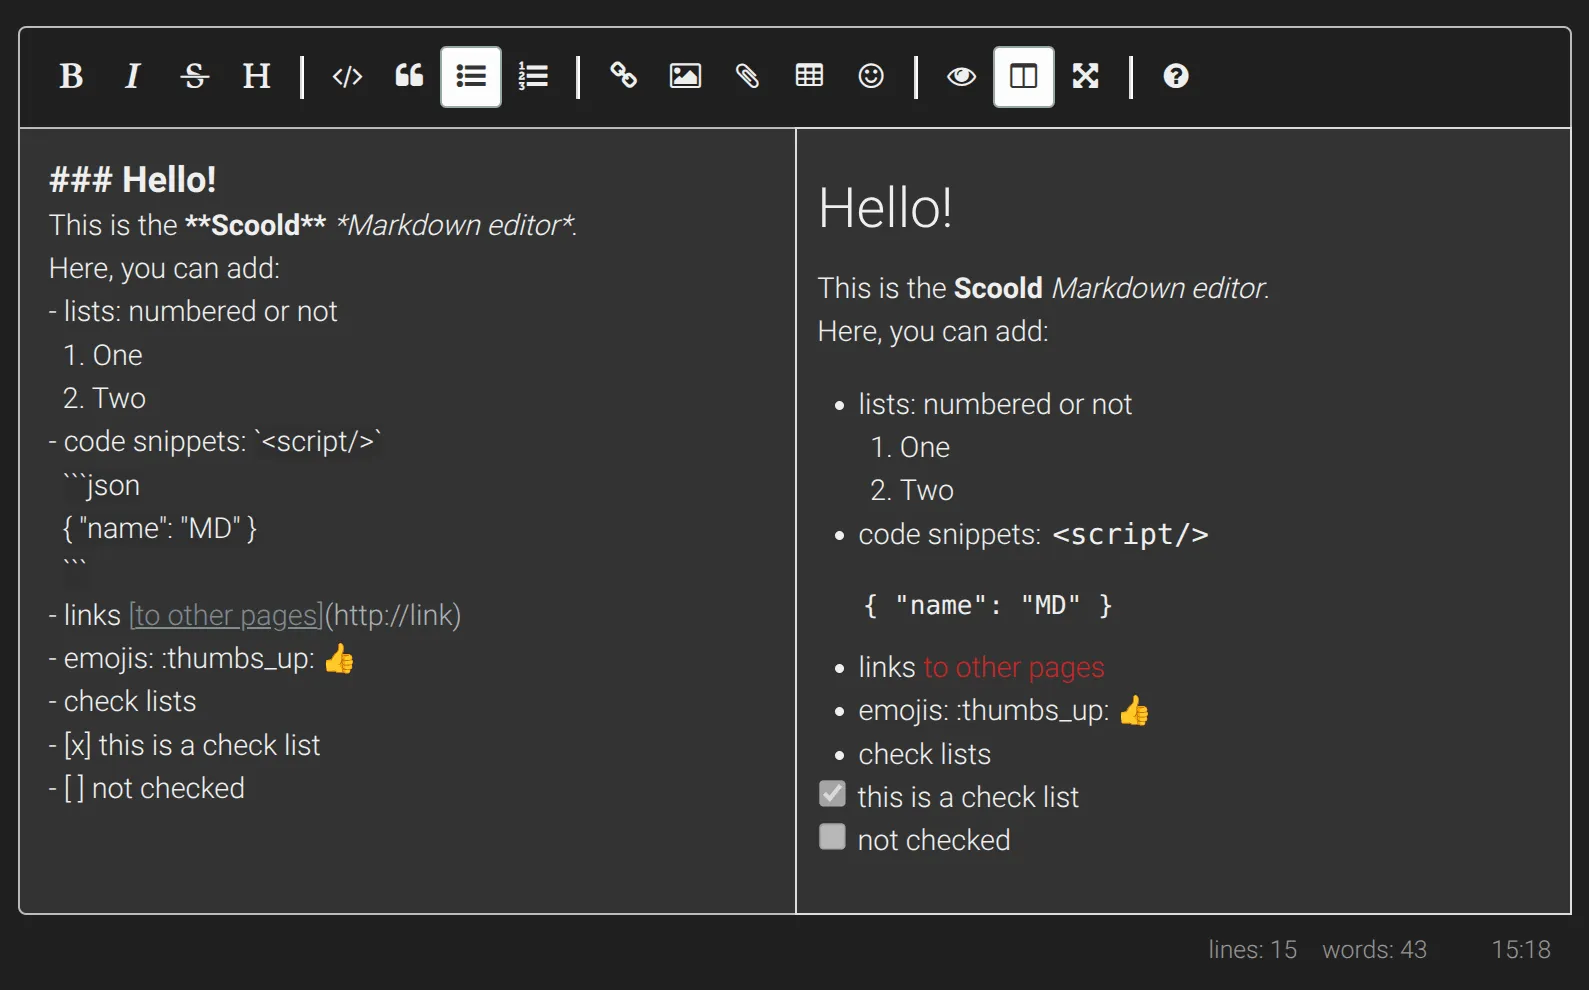
Task: Click the '**Scoold**' bold text in editor
Action: pos(256,225)
